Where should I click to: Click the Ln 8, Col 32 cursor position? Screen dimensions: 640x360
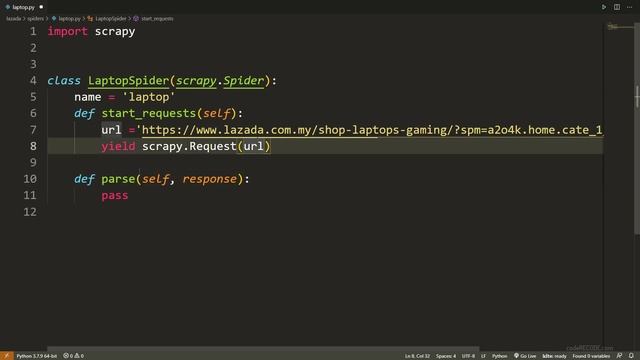click(x=417, y=356)
